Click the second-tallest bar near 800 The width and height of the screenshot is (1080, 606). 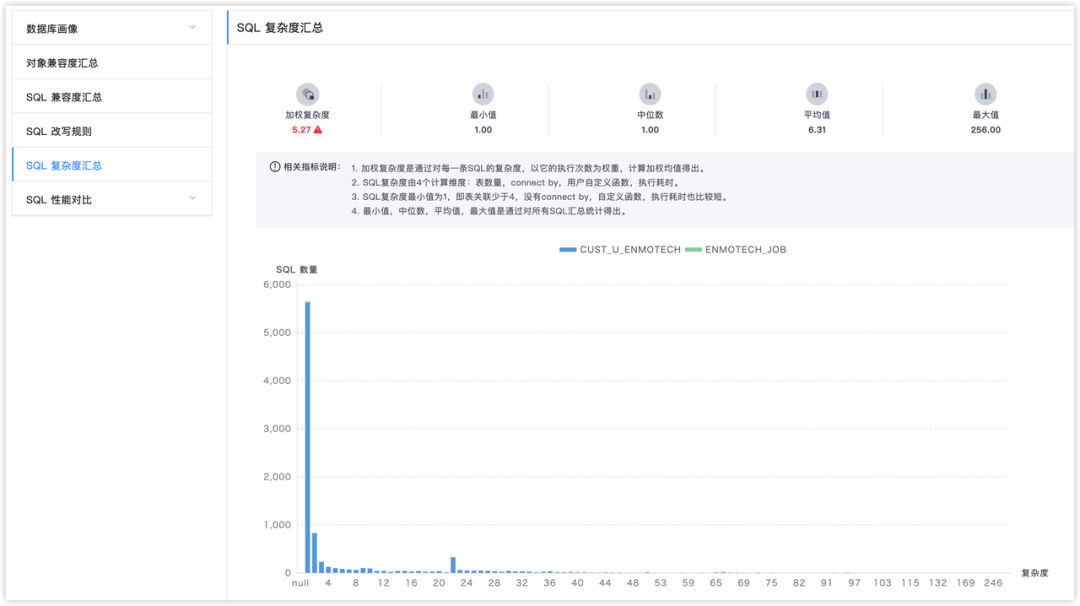click(314, 553)
